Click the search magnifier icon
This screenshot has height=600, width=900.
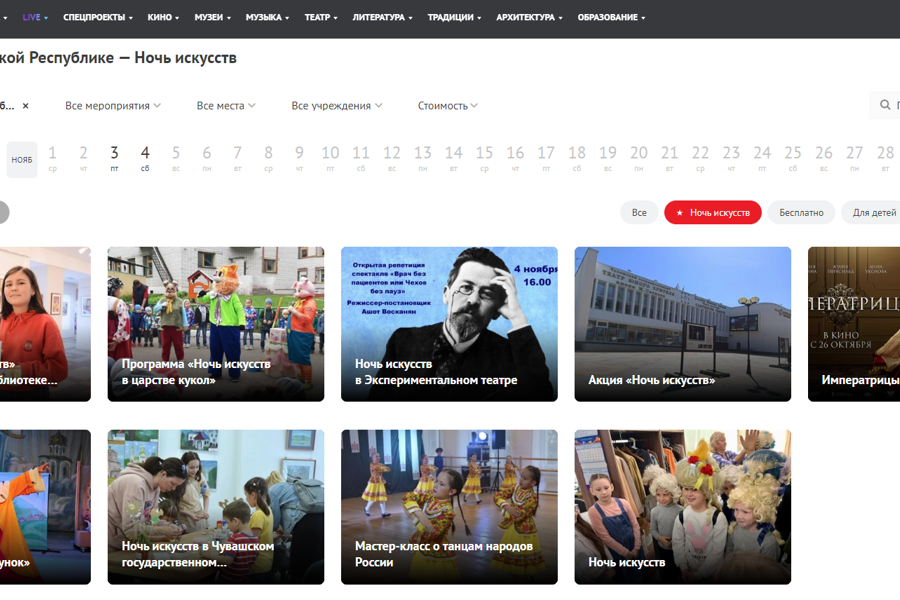tap(885, 104)
